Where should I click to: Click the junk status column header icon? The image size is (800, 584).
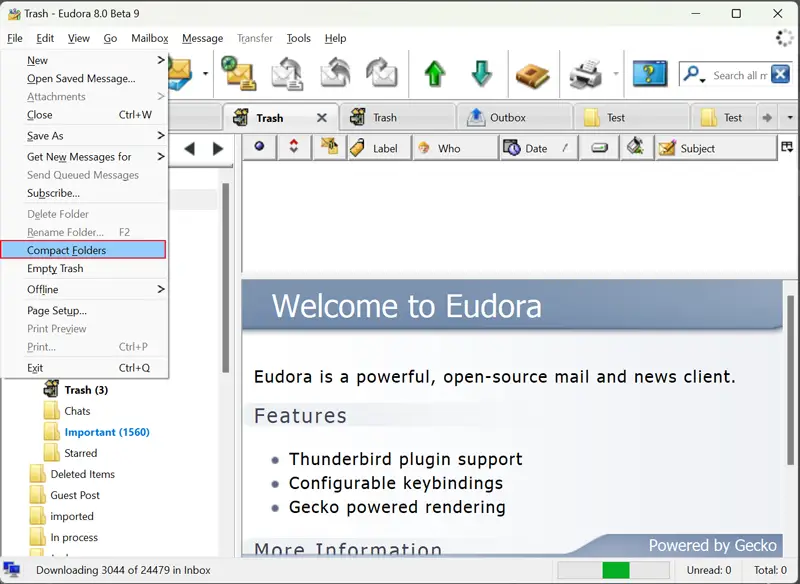(636, 147)
